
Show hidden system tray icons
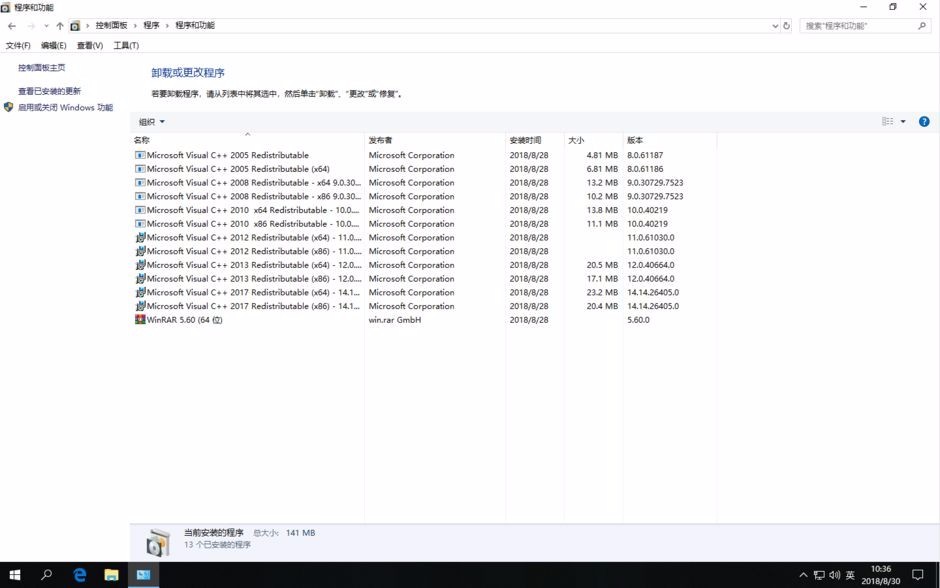pos(803,575)
